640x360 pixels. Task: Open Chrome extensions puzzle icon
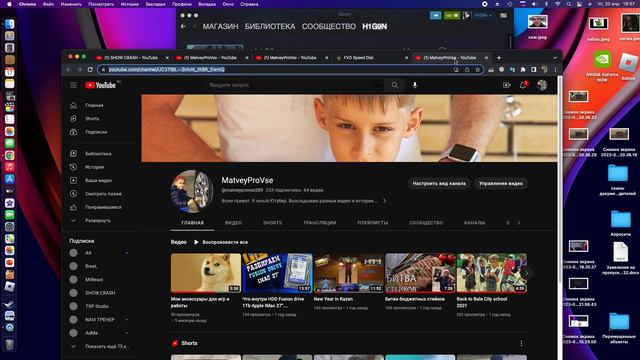[x=523, y=69]
